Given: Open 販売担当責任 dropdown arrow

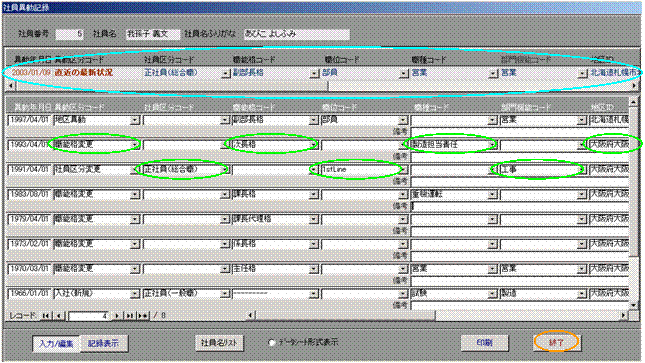Looking at the screenshot, I should click(x=492, y=145).
